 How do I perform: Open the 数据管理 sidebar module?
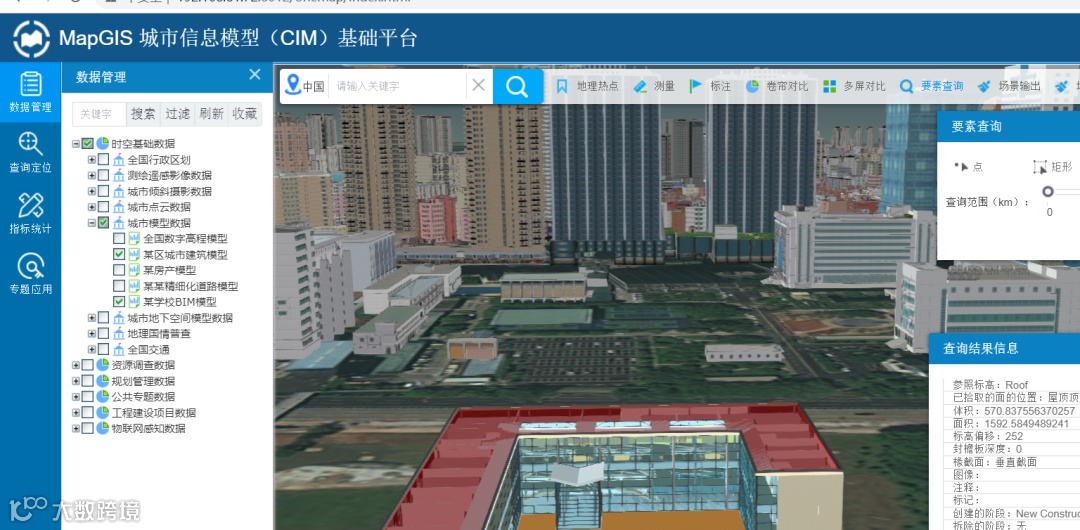point(30,92)
